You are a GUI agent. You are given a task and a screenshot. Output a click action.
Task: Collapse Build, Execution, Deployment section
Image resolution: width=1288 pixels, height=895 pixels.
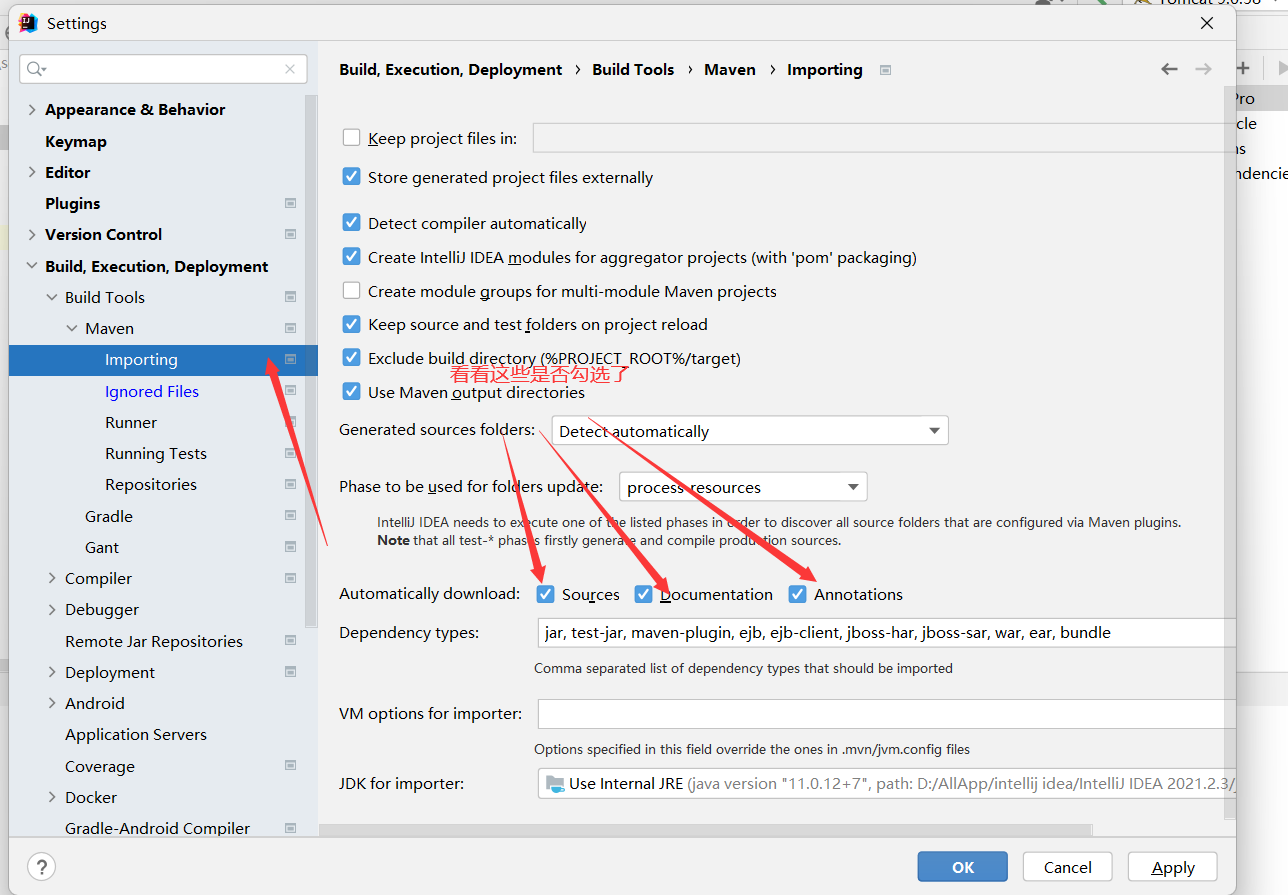click(32, 266)
